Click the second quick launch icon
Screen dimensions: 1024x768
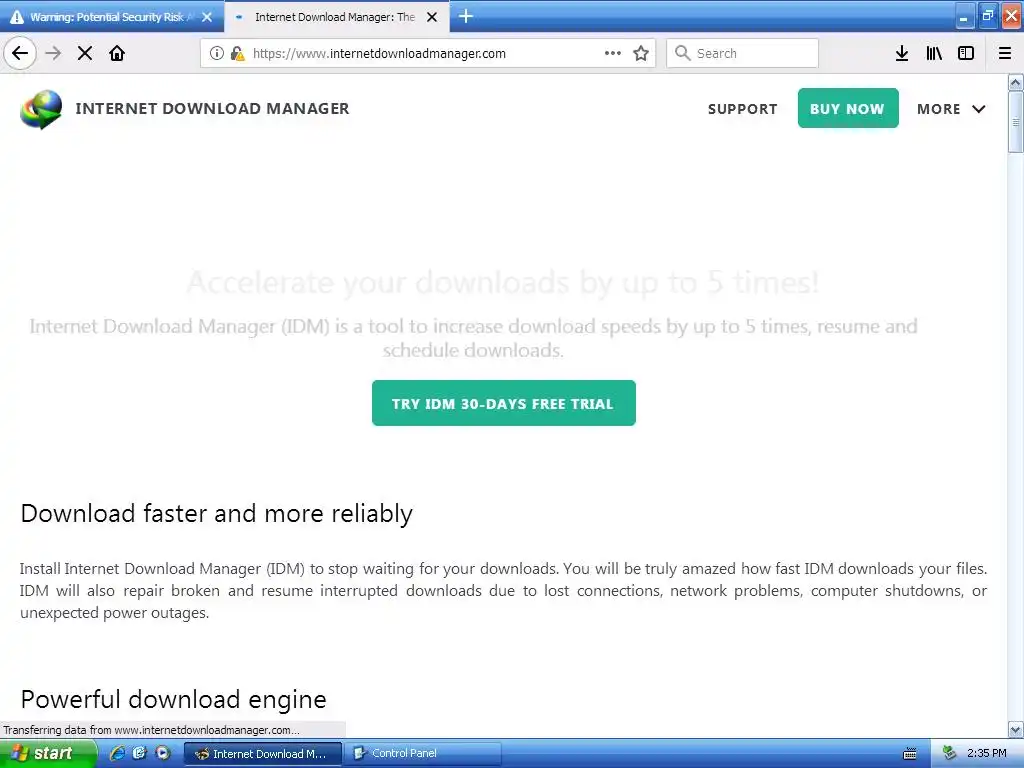(140, 753)
